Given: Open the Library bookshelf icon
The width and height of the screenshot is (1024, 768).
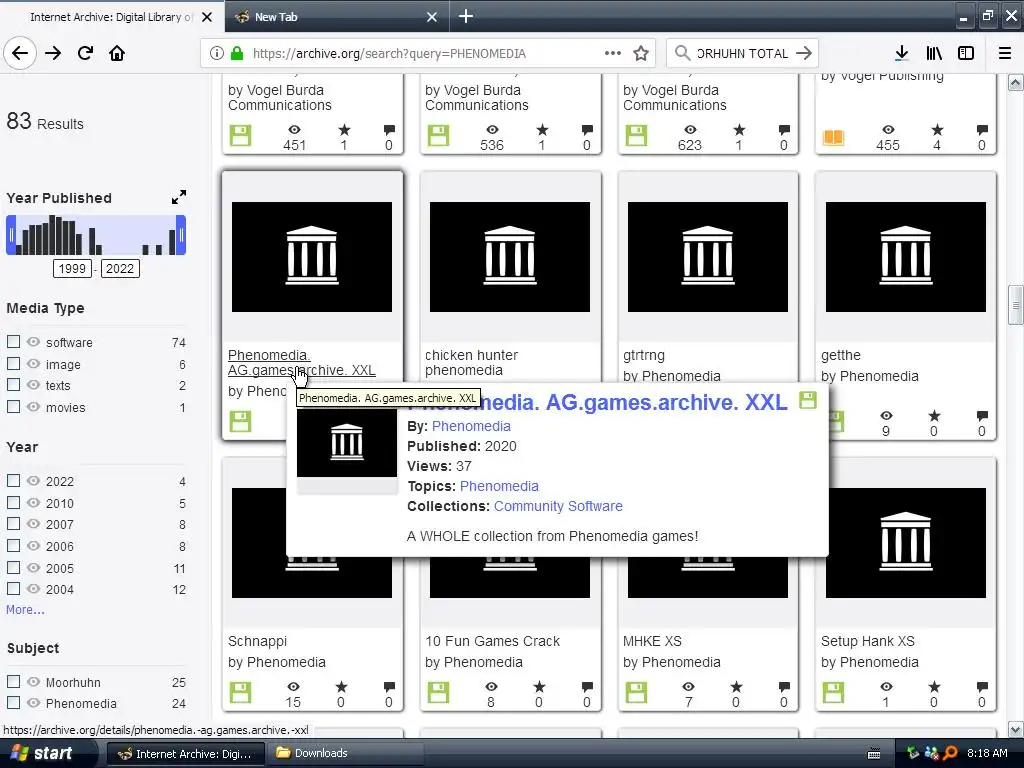Looking at the screenshot, I should (934, 53).
